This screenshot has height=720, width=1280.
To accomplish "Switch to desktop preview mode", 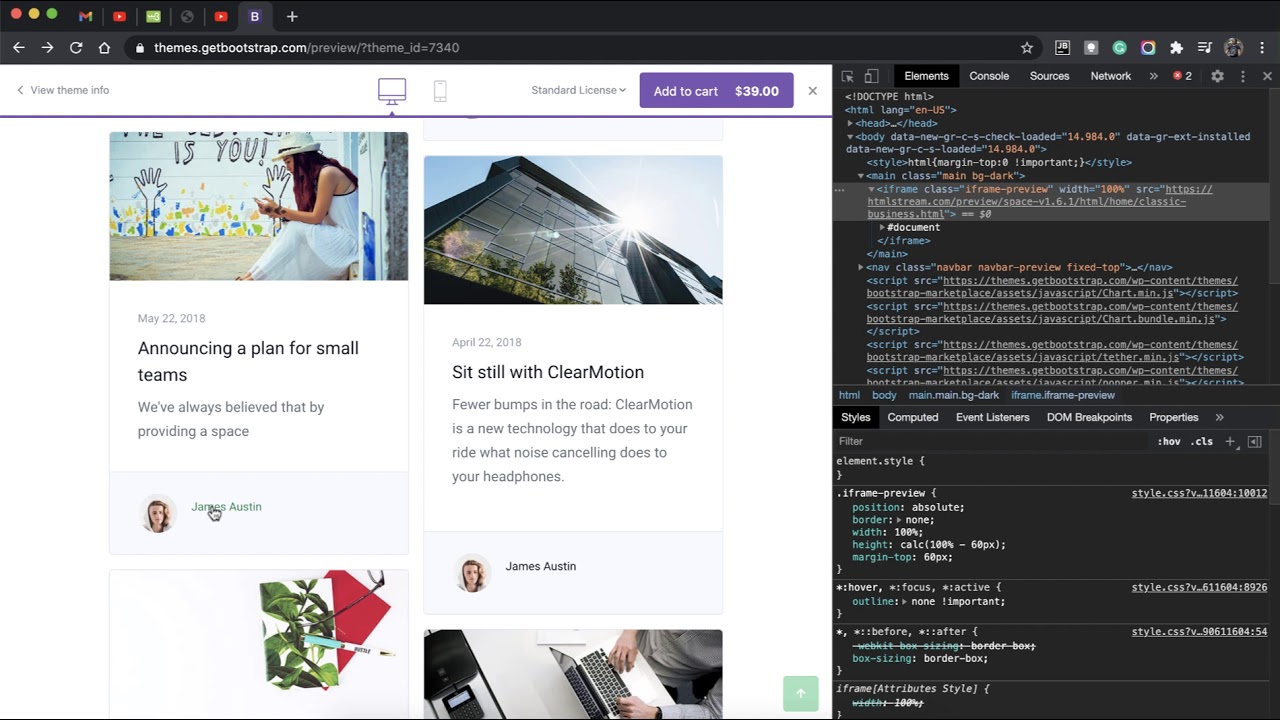I will (x=392, y=91).
